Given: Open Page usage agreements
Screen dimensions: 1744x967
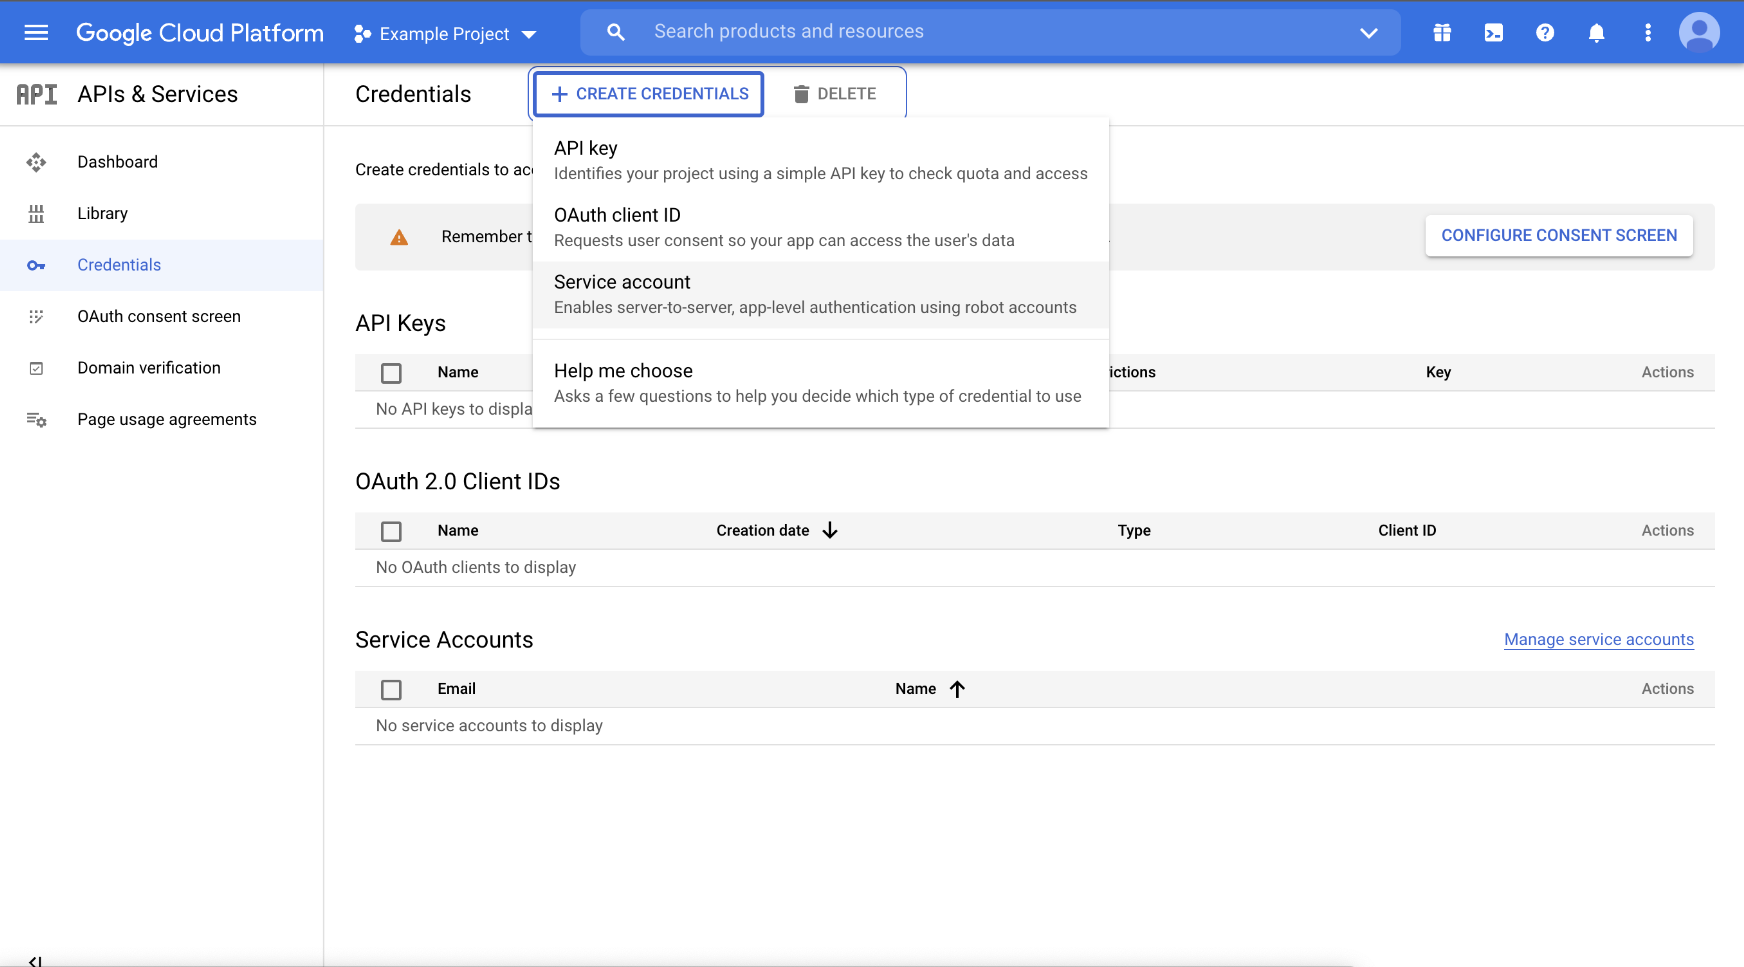Looking at the screenshot, I should click(x=167, y=420).
